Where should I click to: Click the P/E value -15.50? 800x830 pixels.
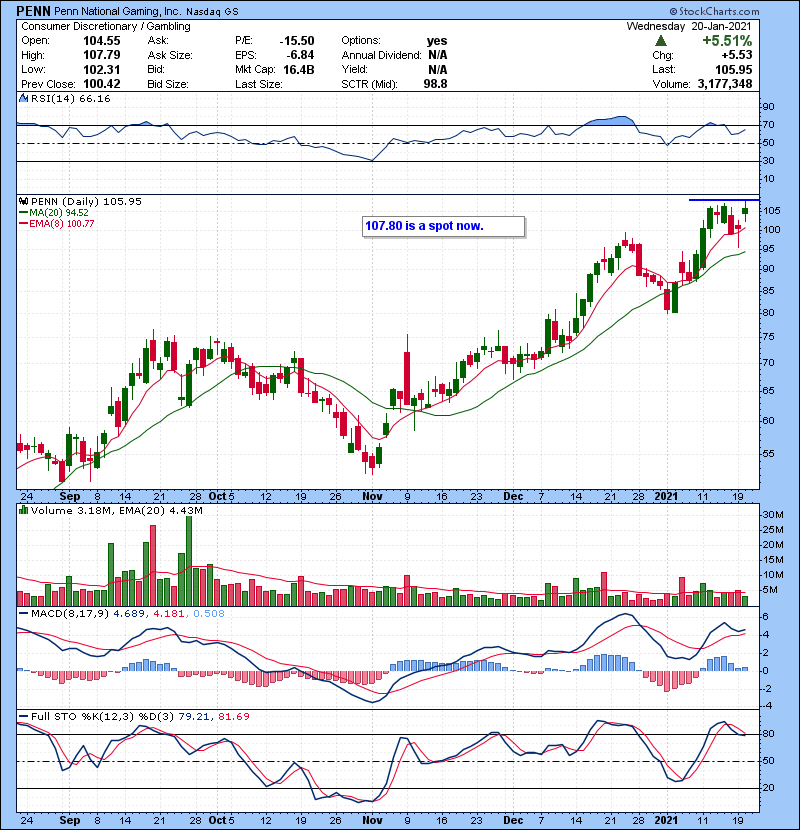coord(296,41)
